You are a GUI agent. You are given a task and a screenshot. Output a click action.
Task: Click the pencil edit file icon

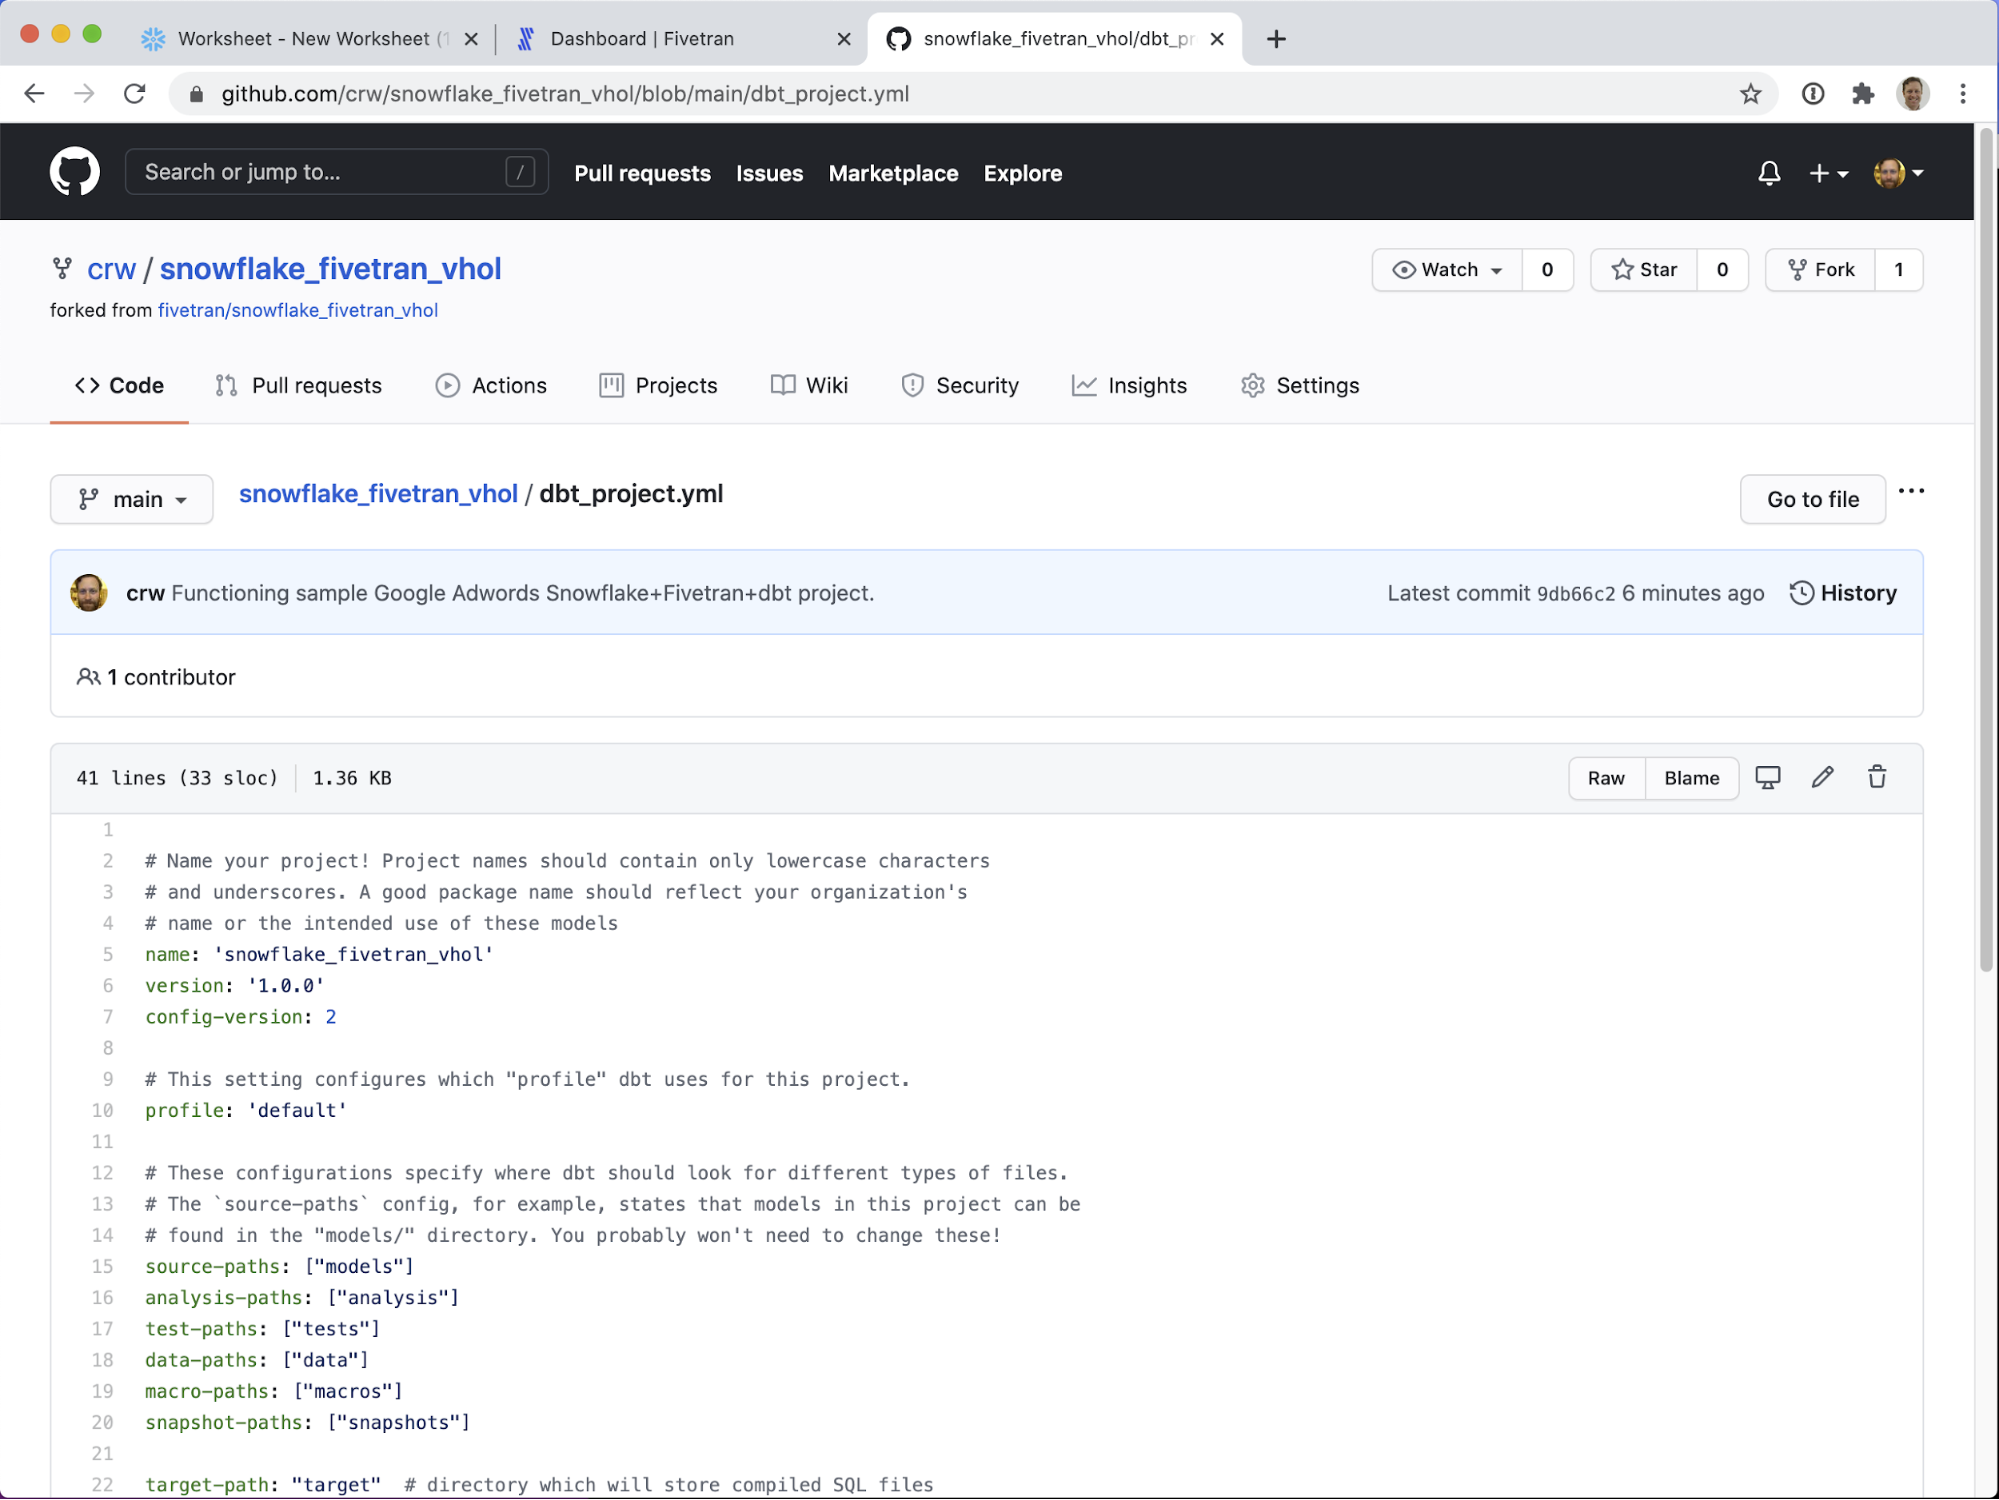pyautogui.click(x=1822, y=777)
